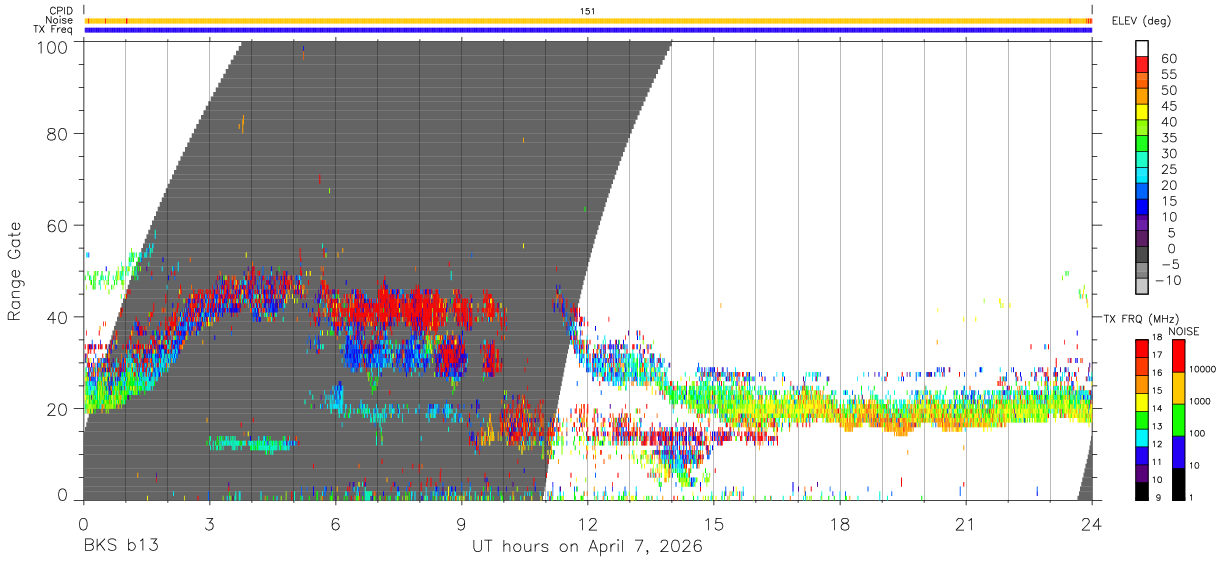Click the 20 tick on Range Gate axis
The image size is (1228, 567).
tap(56, 409)
